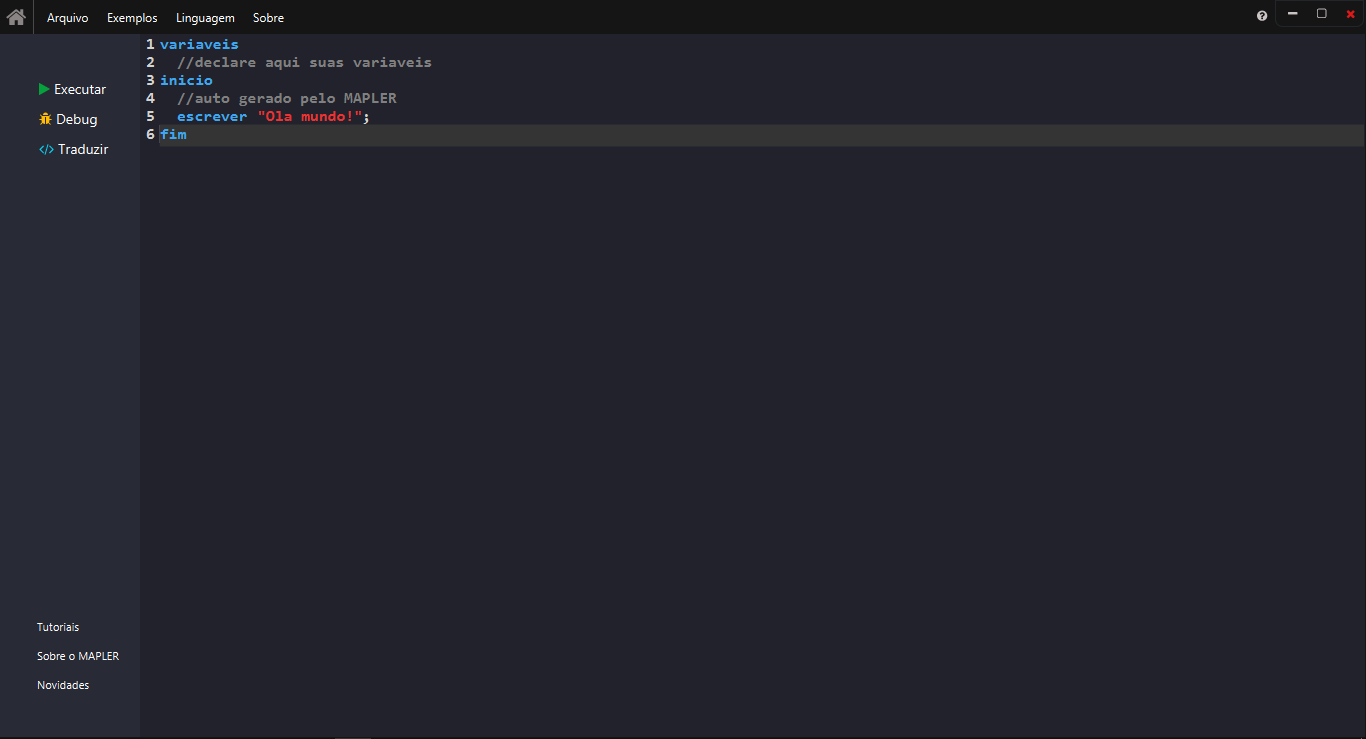Click the green Executar play icon

[x=44, y=89]
